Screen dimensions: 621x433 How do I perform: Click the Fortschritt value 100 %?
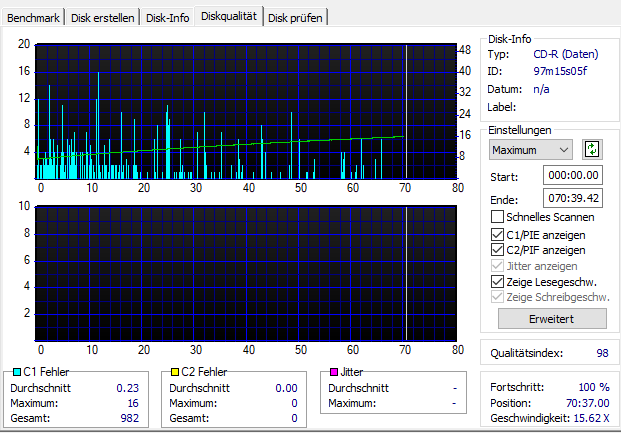click(x=594, y=387)
